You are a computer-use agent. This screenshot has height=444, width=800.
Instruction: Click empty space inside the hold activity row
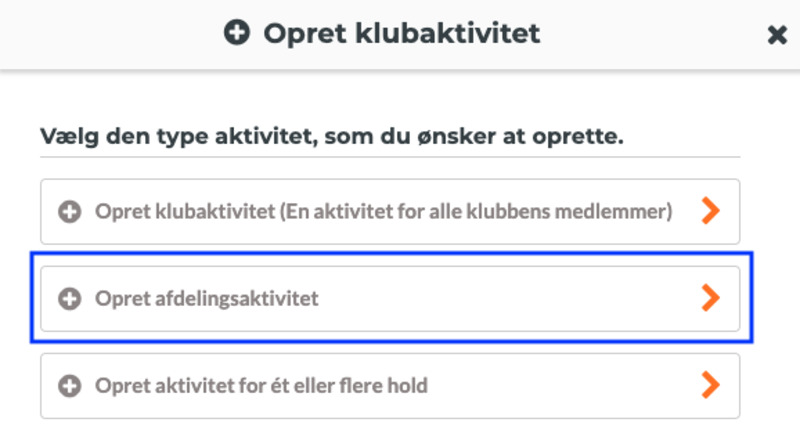pos(560,385)
